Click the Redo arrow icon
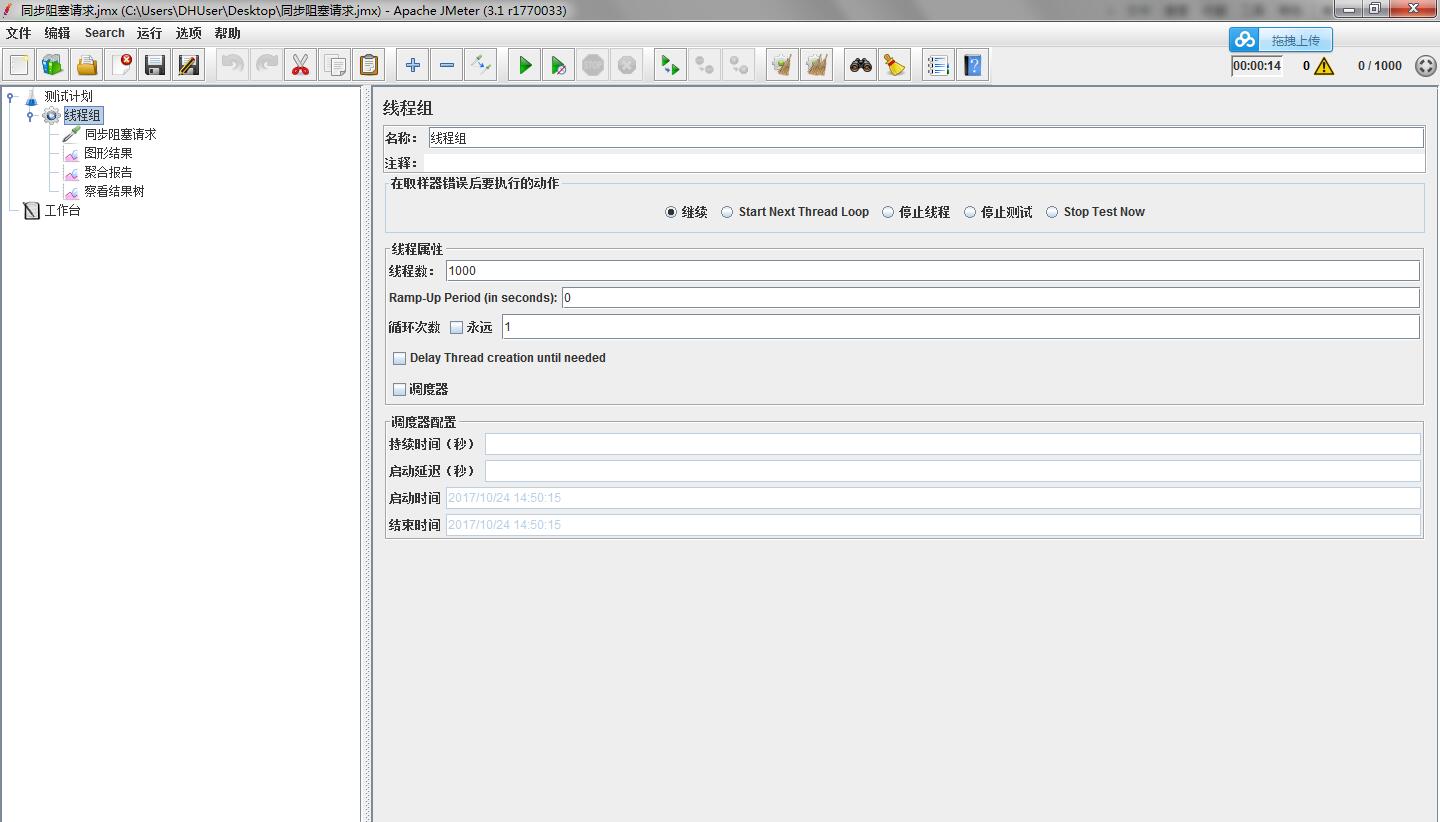 (267, 65)
